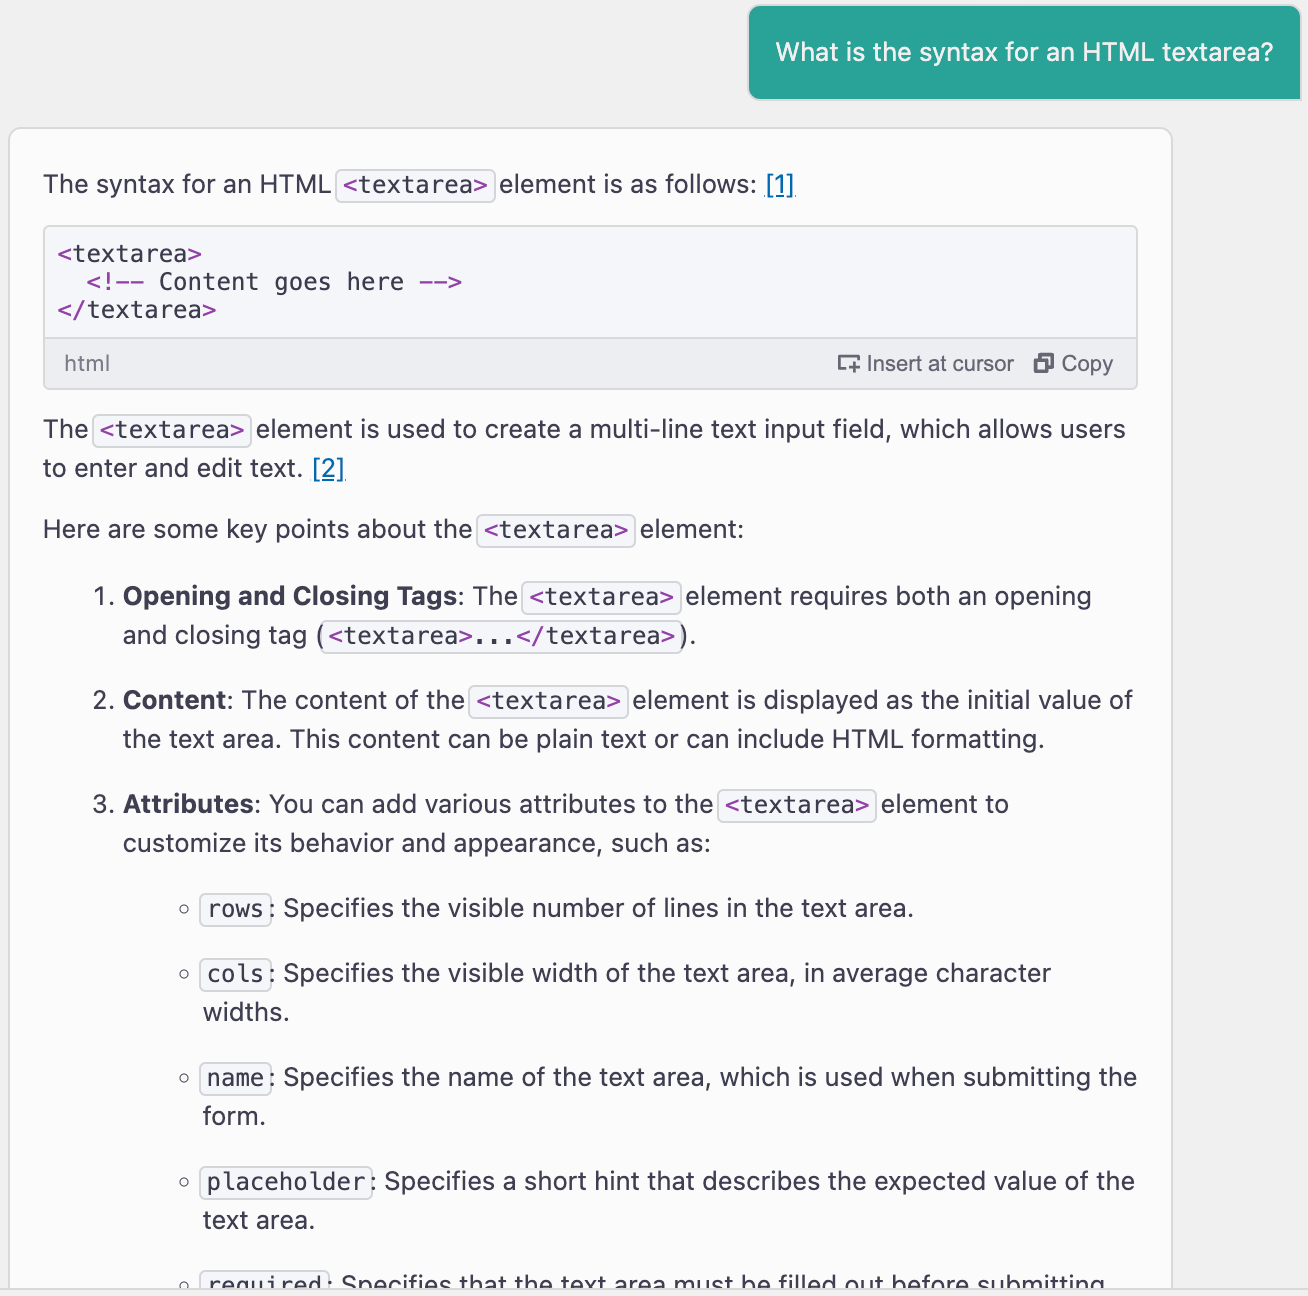Image resolution: width=1308 pixels, height=1296 pixels.
Task: Click the <textarea> chip in the Attributes item
Action: 796,805
